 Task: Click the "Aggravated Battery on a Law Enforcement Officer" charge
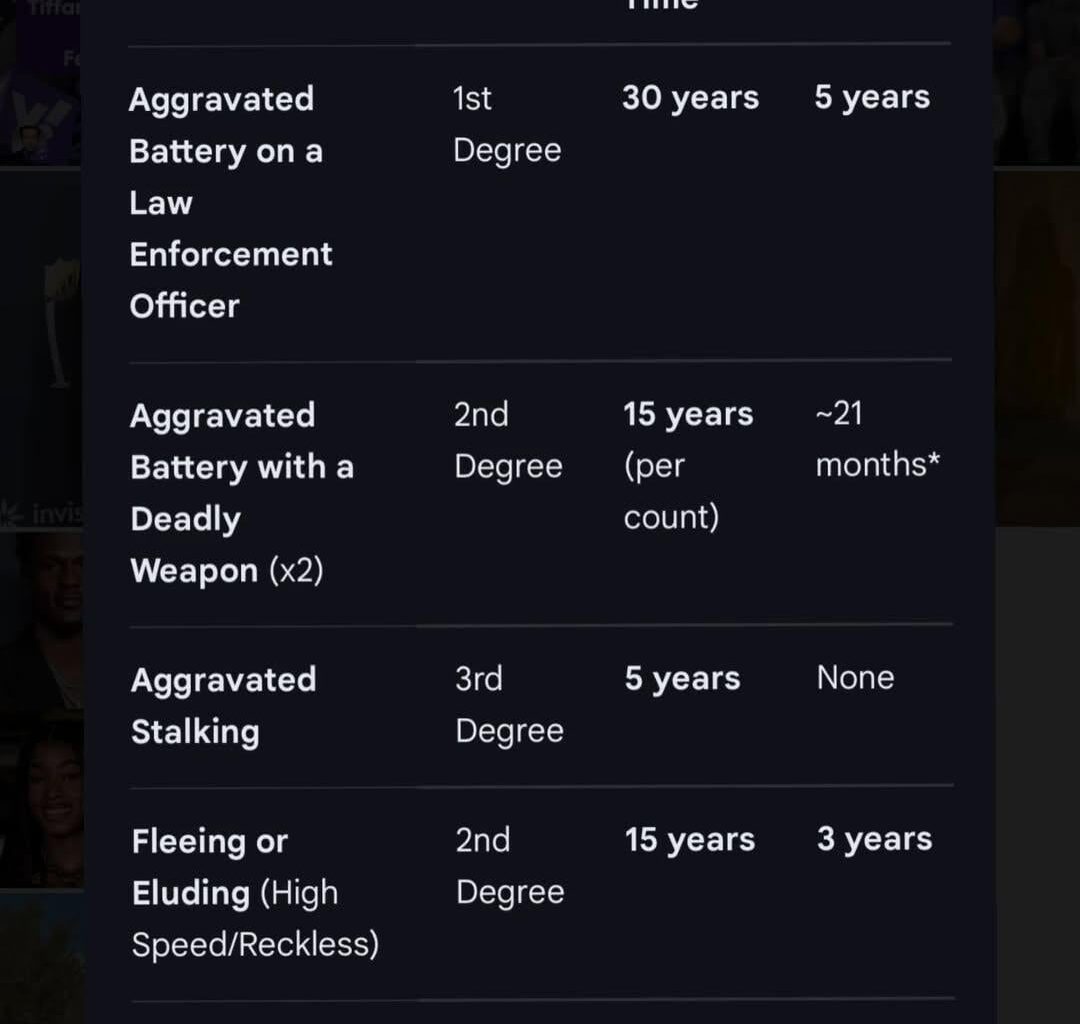pos(230,202)
